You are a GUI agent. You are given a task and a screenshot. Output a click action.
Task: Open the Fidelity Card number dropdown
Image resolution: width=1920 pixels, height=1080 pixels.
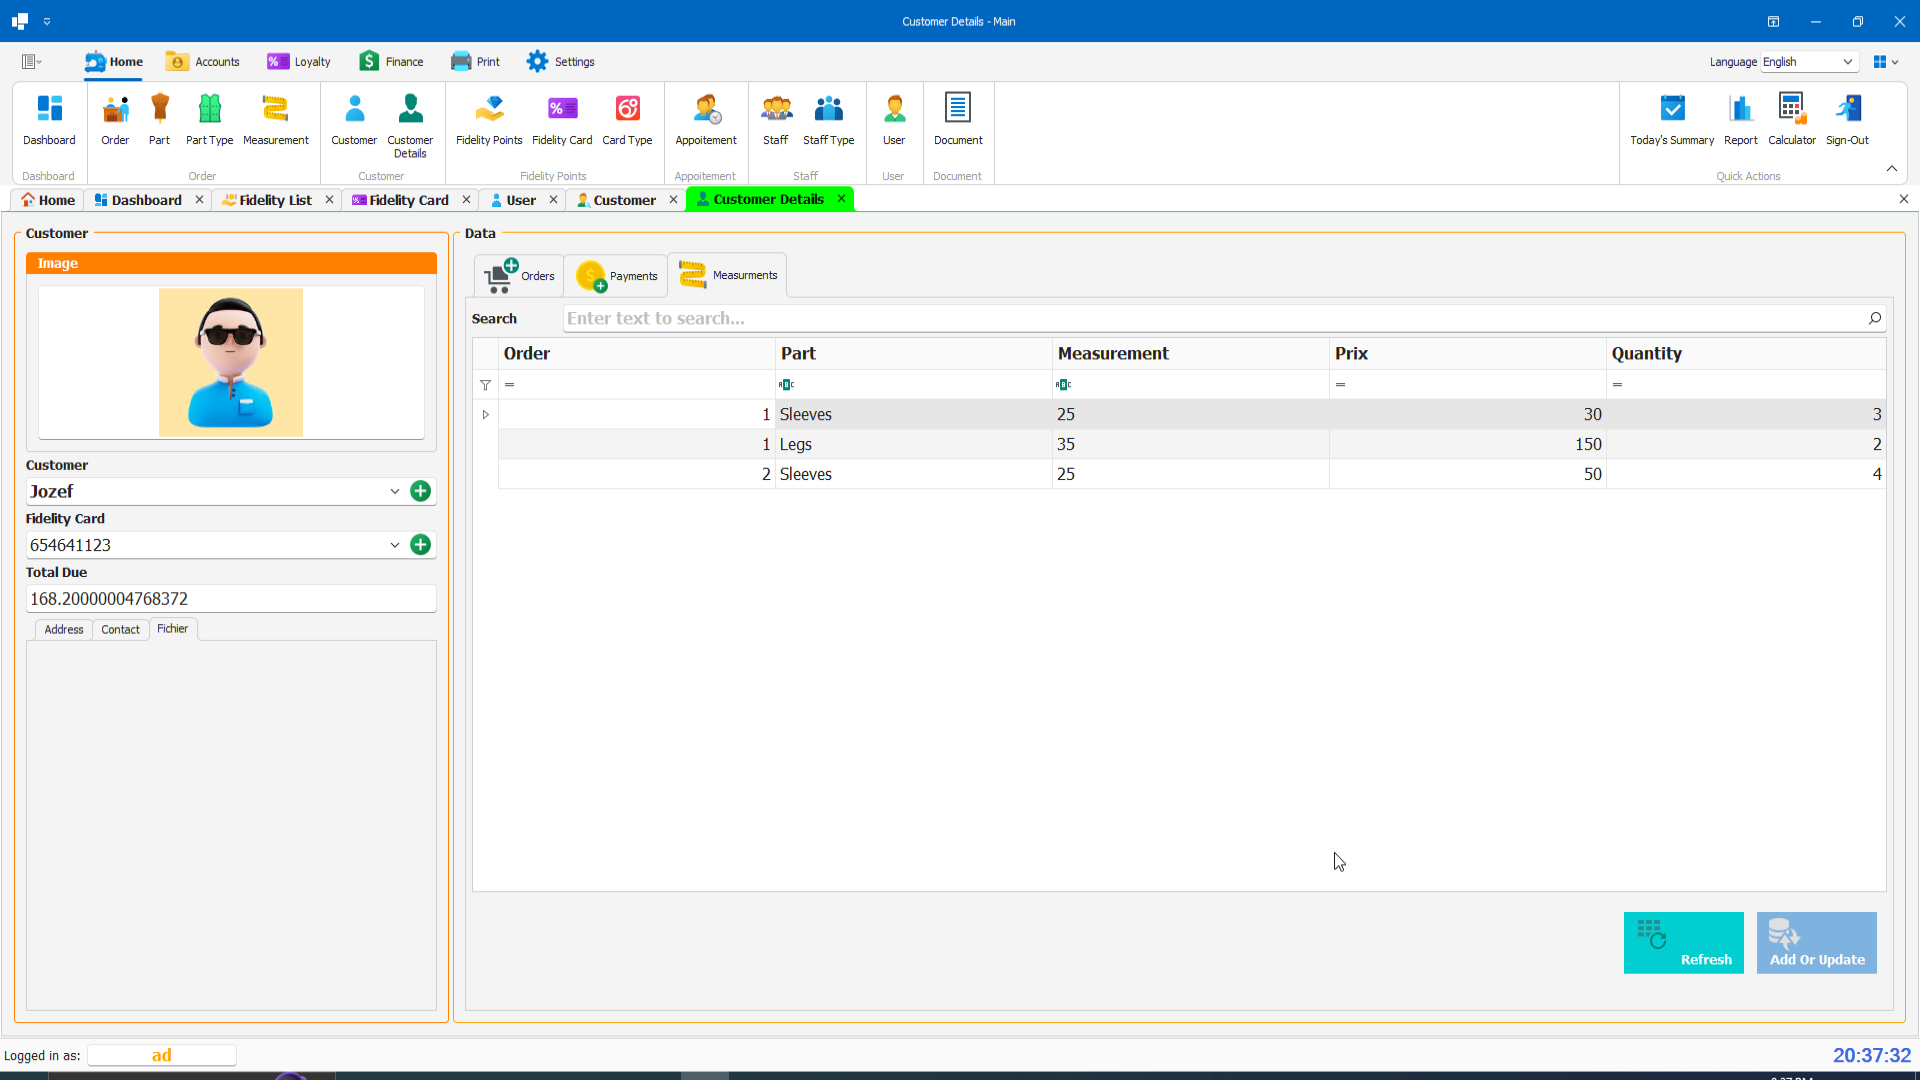pyautogui.click(x=395, y=545)
